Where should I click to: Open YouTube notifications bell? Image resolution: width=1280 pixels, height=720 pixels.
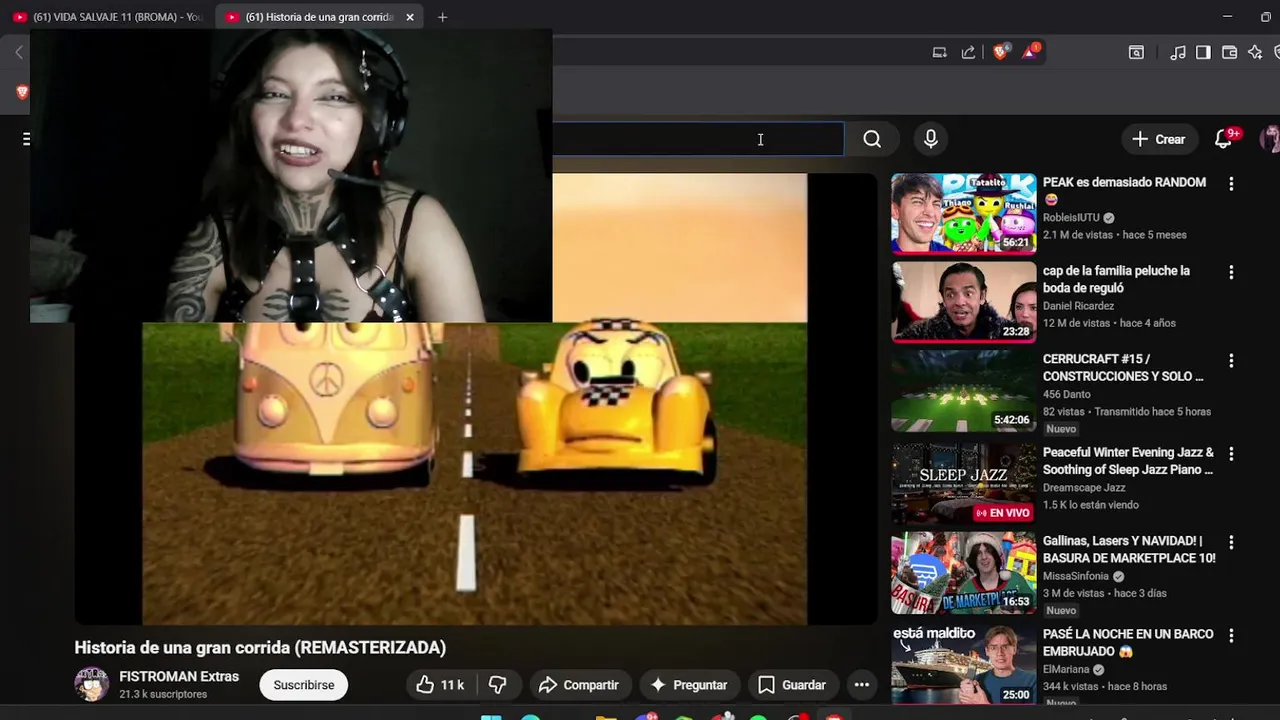1224,139
